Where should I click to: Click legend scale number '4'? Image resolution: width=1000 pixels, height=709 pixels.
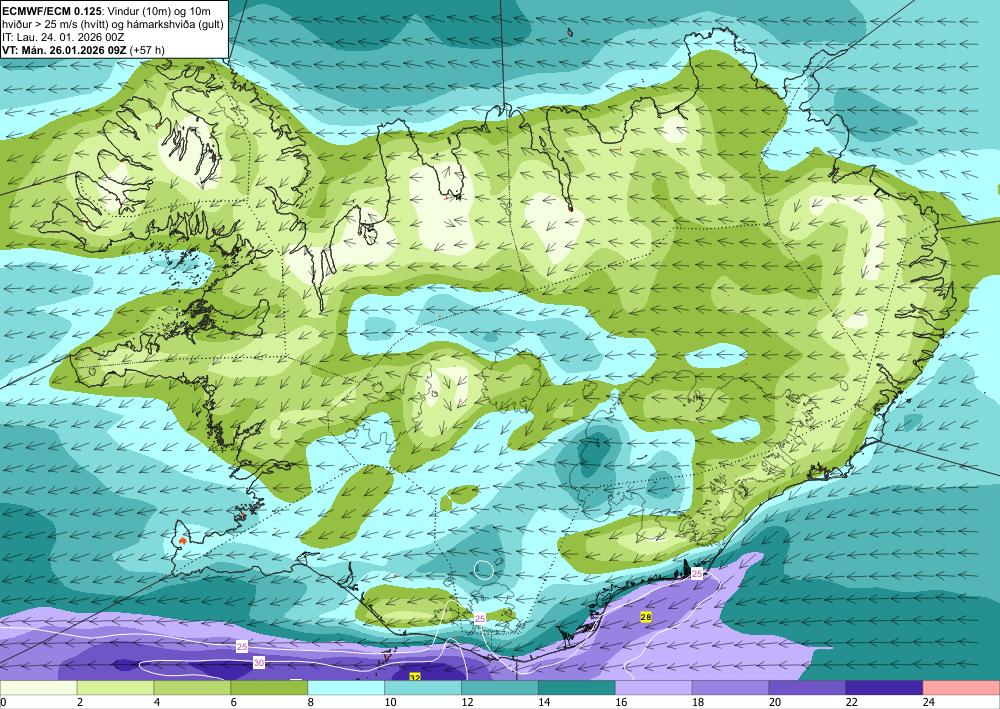(157, 702)
